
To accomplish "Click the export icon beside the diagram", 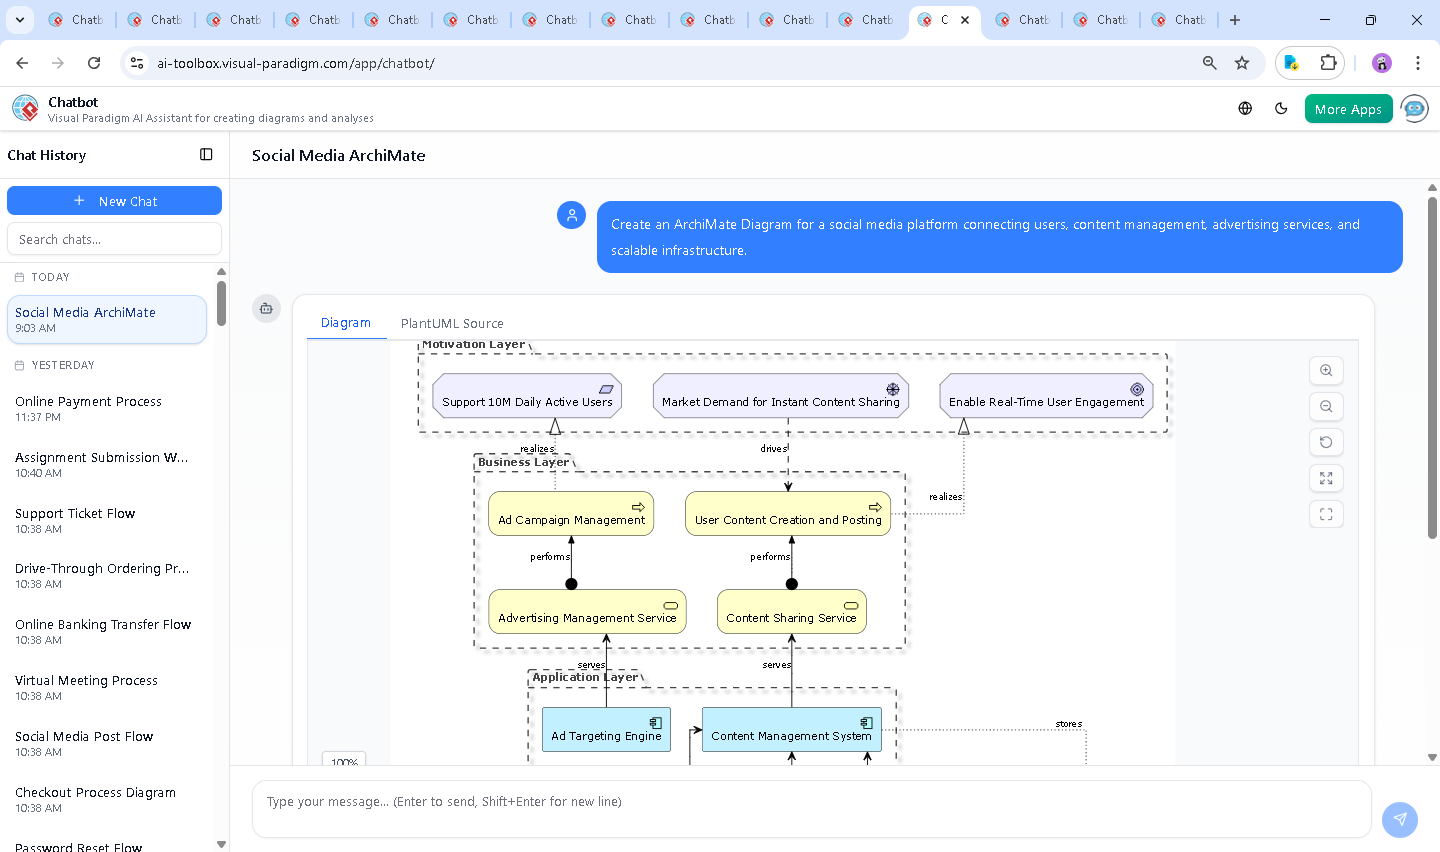I will (x=266, y=309).
